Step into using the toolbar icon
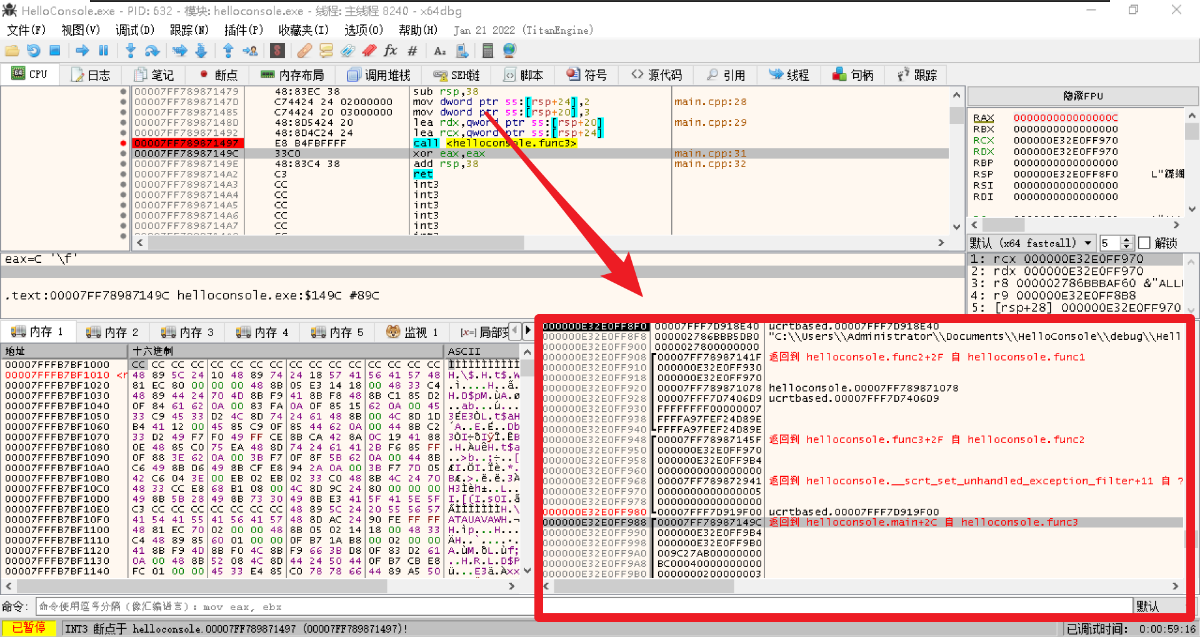This screenshot has width=1200, height=637. pyautogui.click(x=130, y=50)
